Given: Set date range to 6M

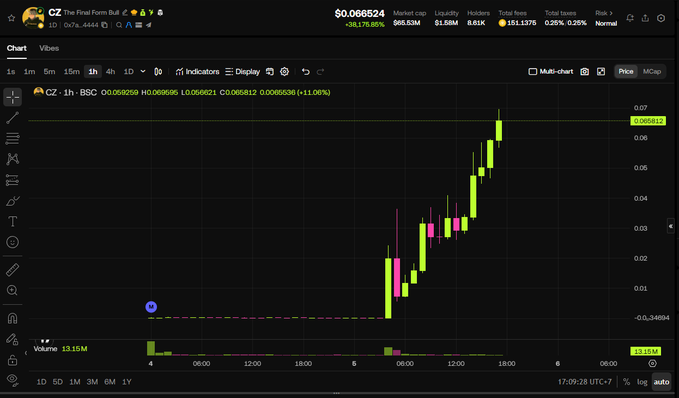Looking at the screenshot, I should pos(110,382).
